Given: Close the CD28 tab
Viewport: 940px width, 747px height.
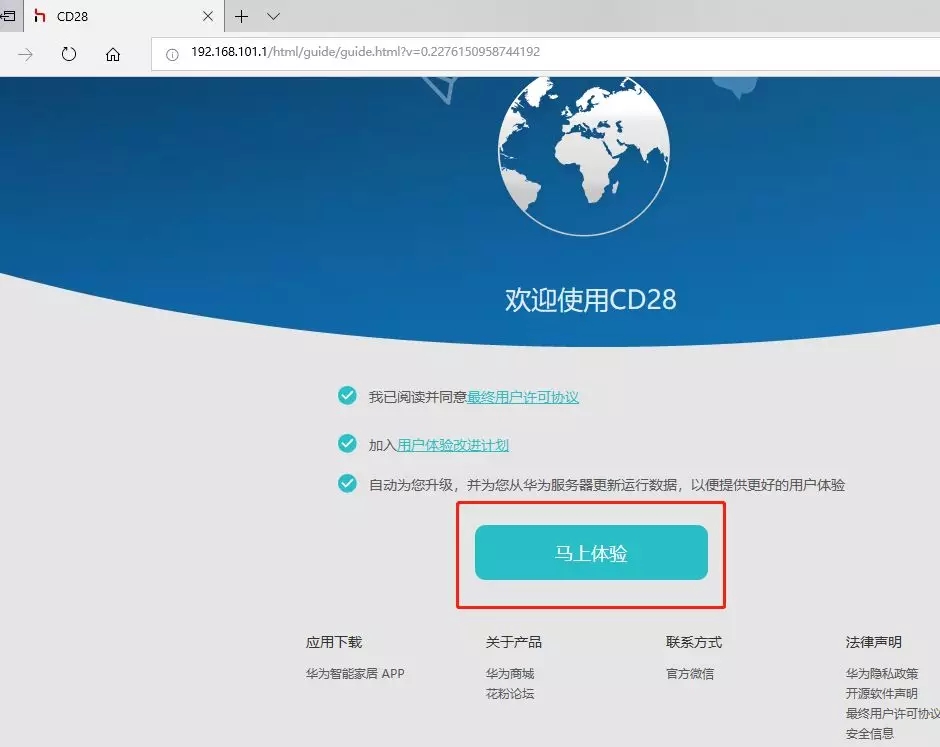Looking at the screenshot, I should [207, 16].
